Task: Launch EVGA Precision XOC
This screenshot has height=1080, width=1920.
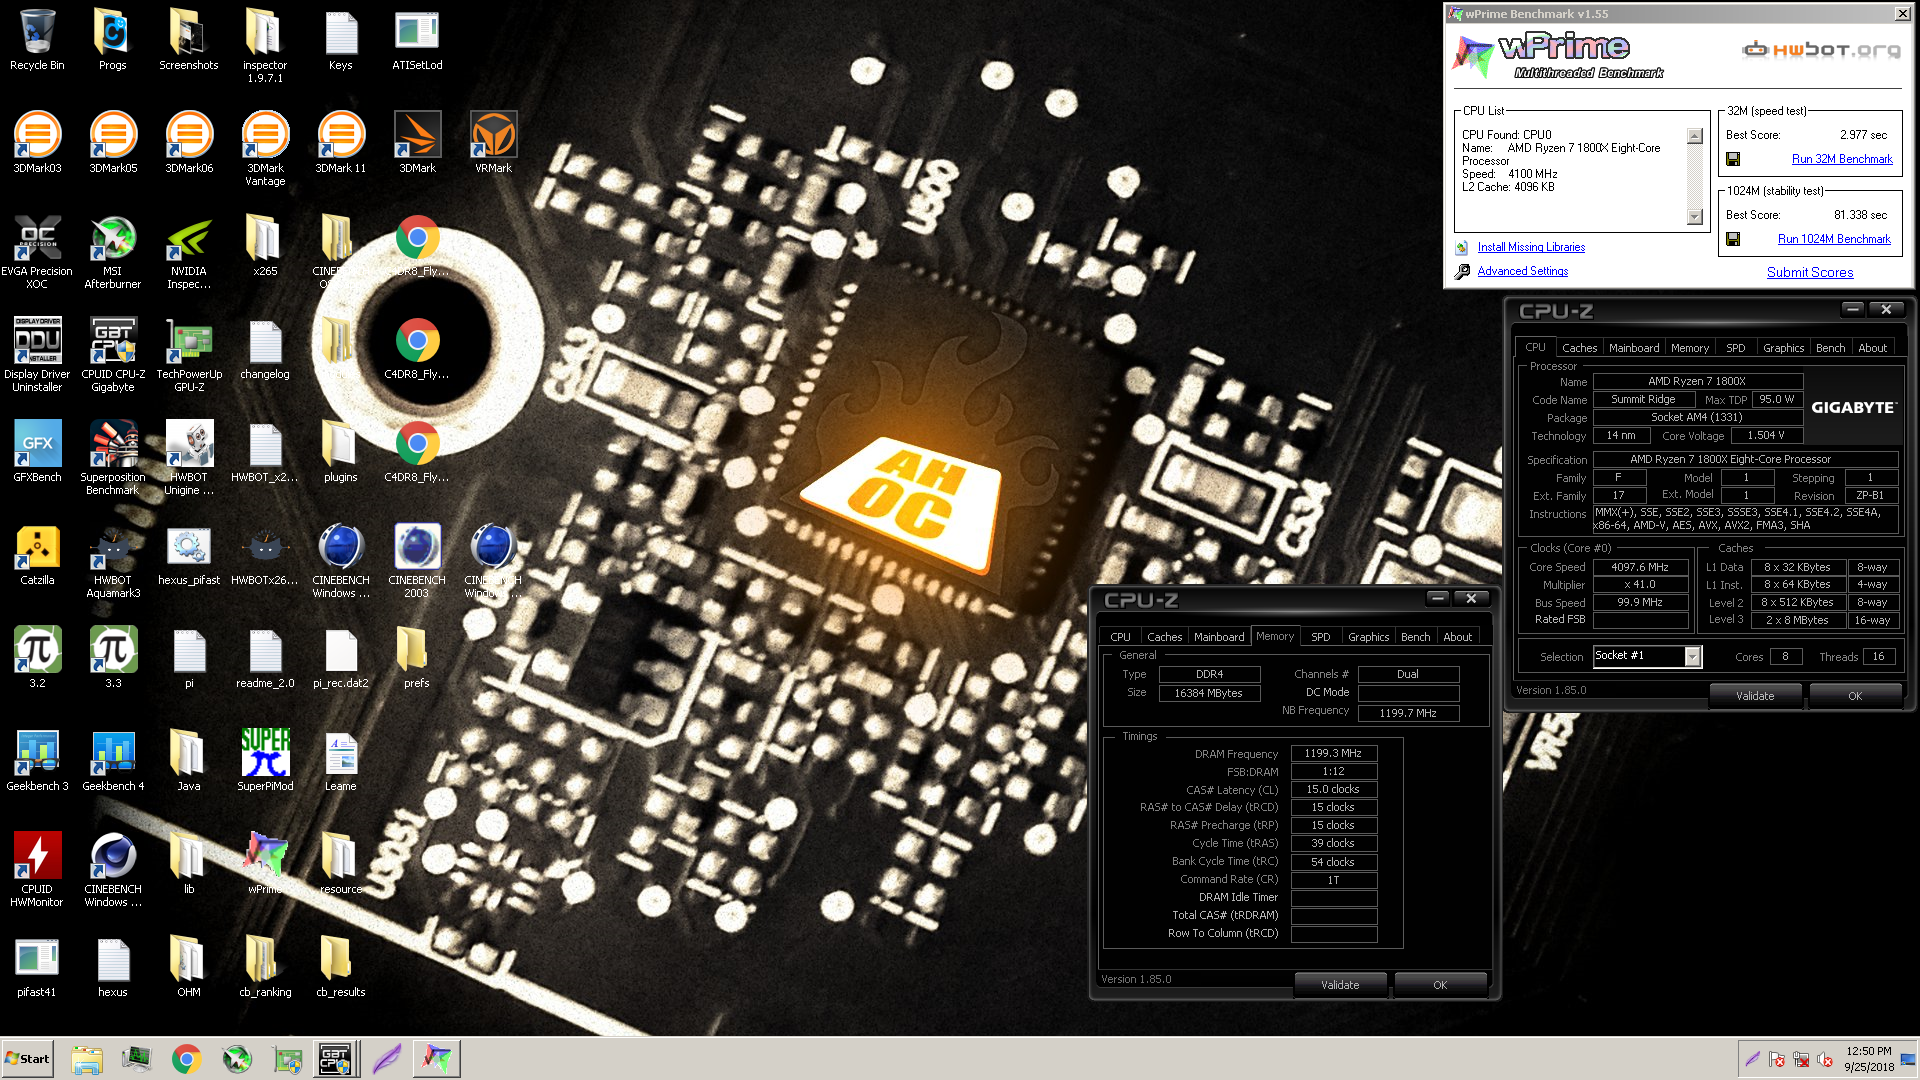Action: 37,252
